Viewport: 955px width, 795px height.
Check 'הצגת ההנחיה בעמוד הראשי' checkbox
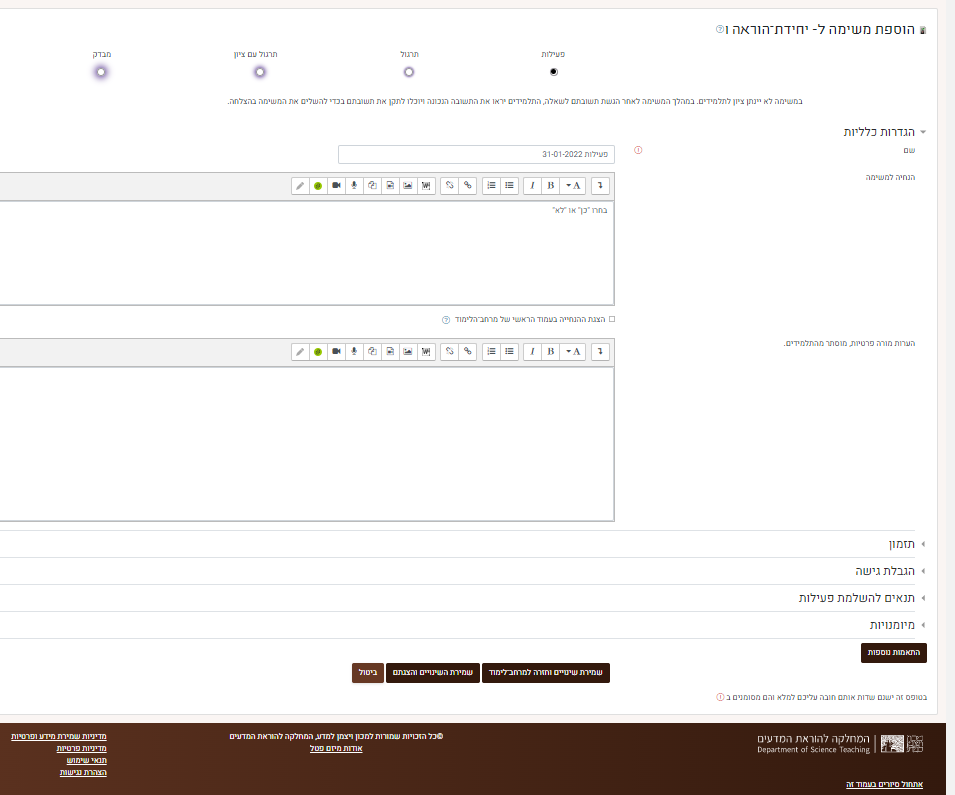pyautogui.click(x=612, y=319)
